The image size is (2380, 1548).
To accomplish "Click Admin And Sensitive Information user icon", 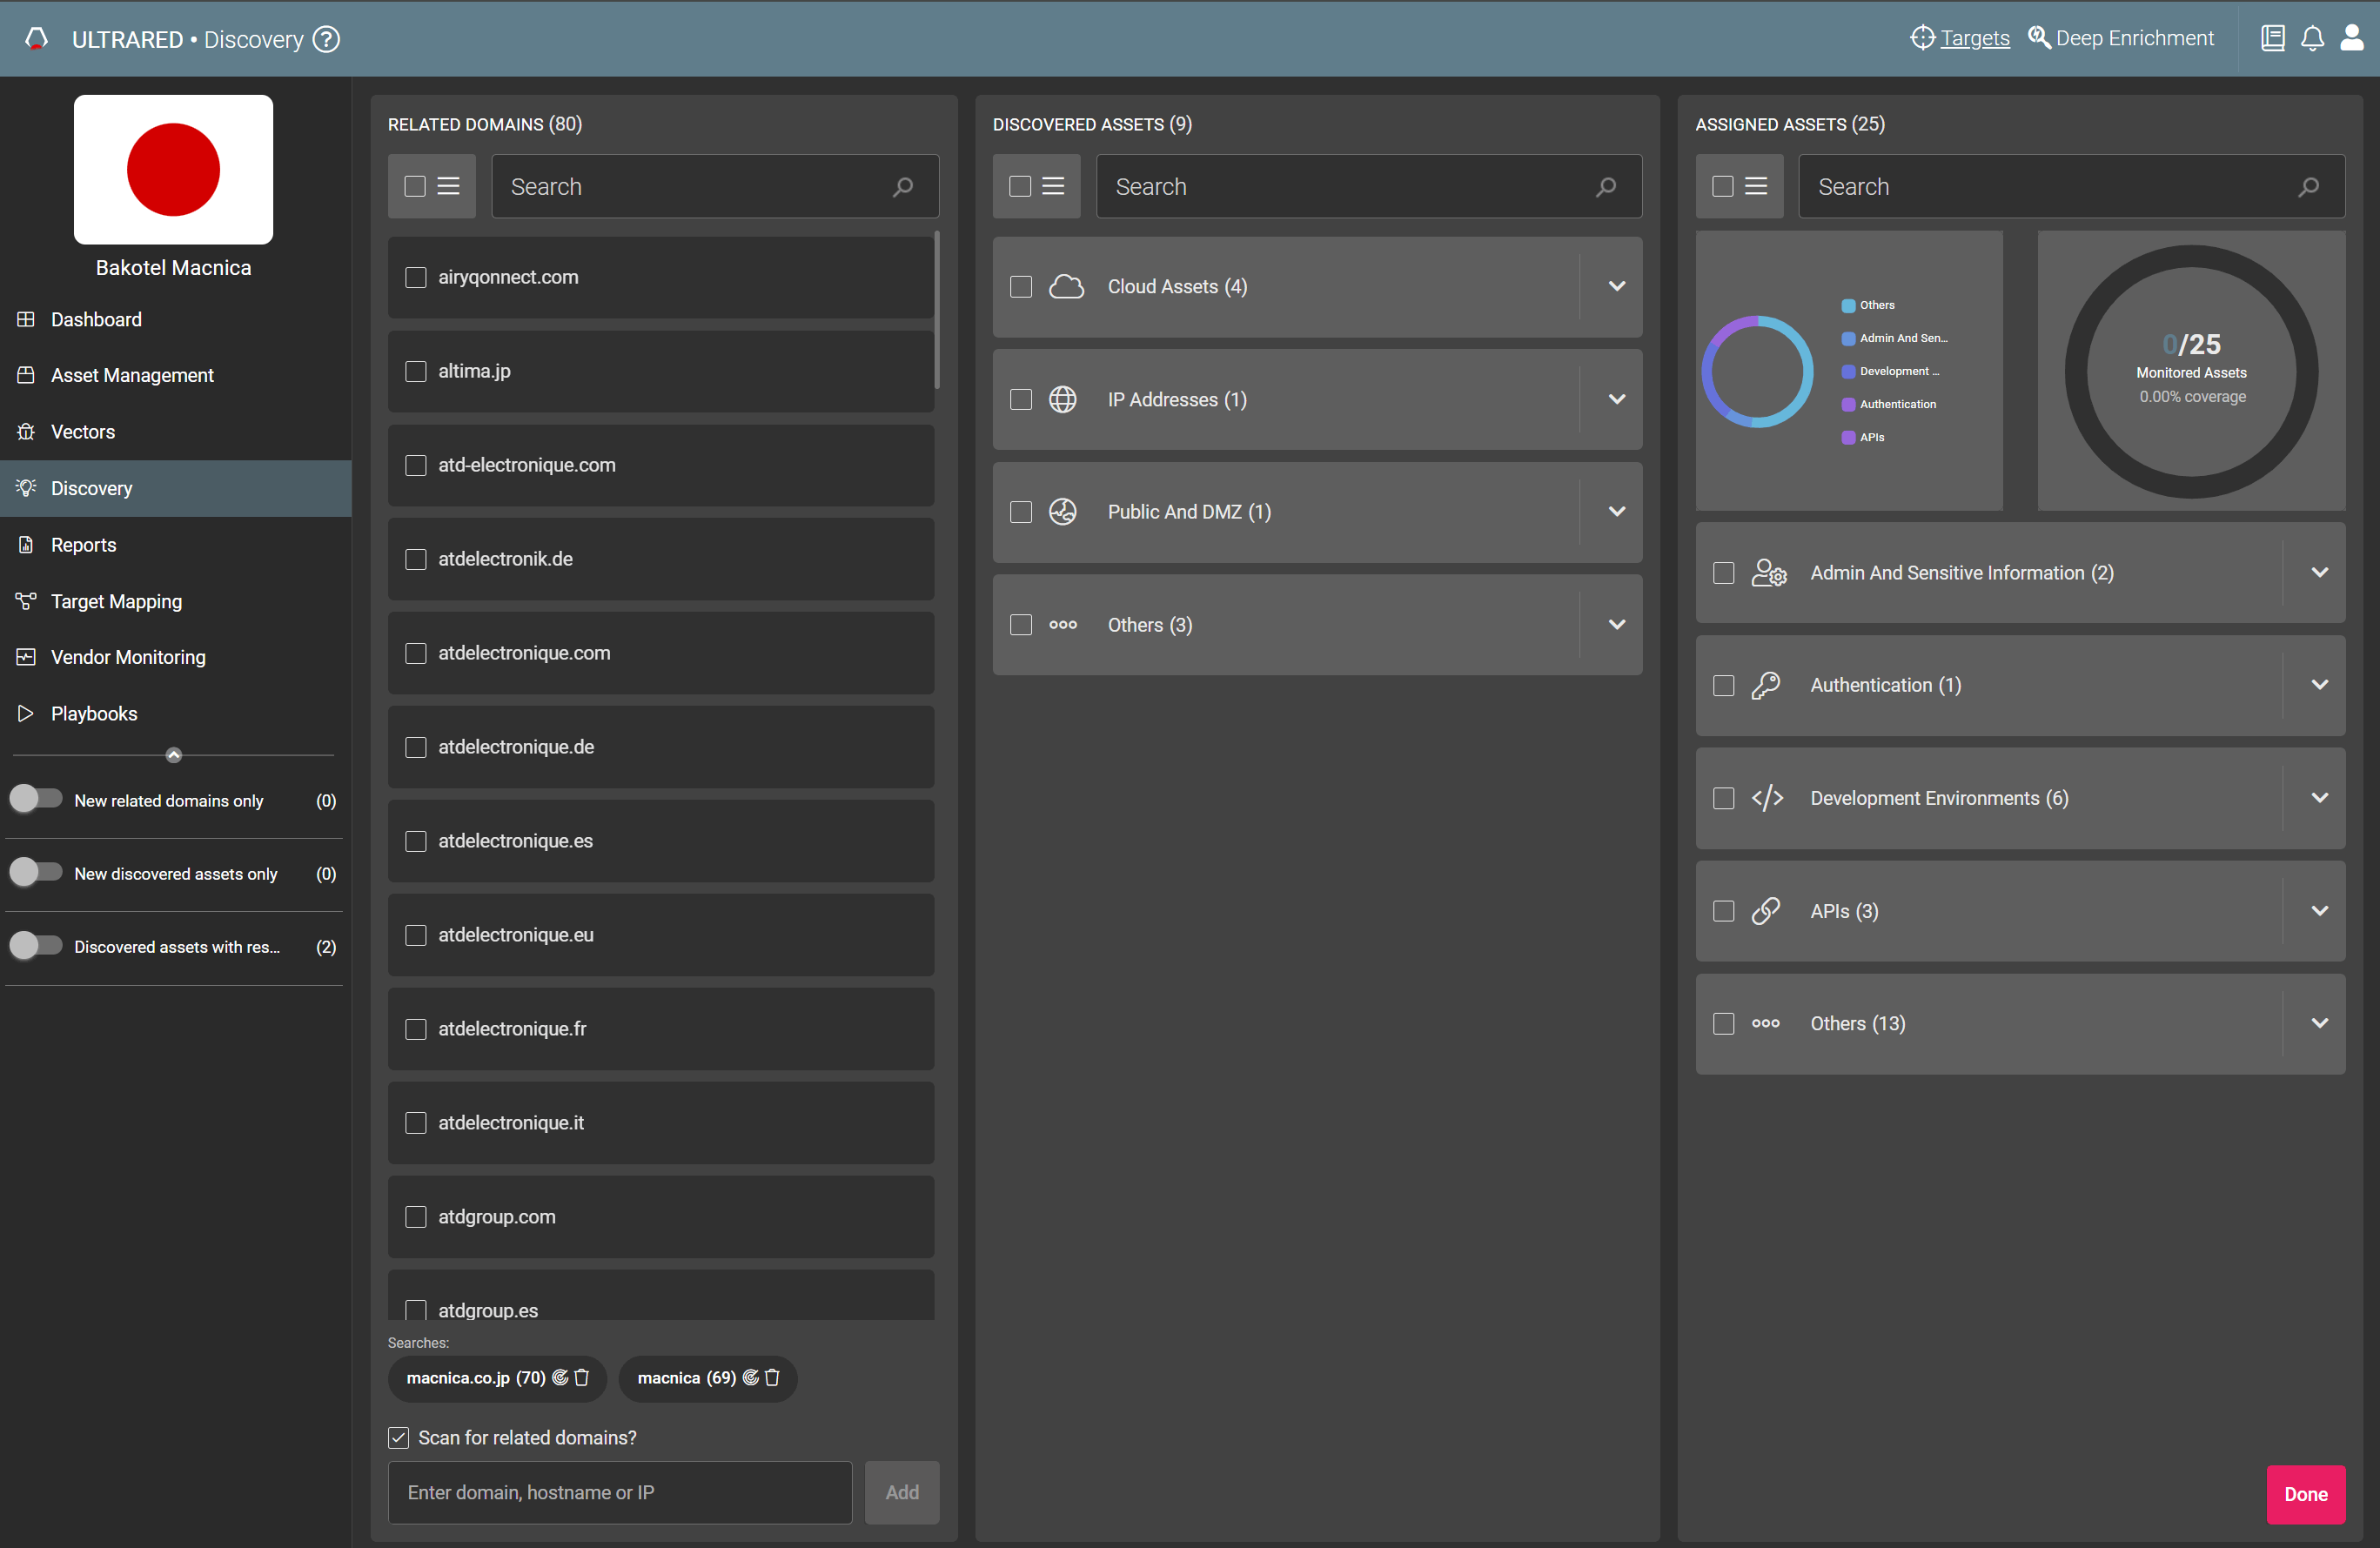I will (1768, 573).
